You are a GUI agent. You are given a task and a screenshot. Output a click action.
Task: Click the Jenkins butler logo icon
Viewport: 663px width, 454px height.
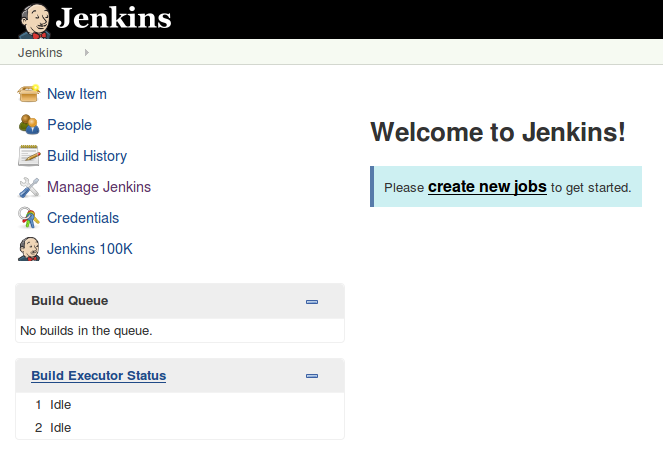click(35, 19)
